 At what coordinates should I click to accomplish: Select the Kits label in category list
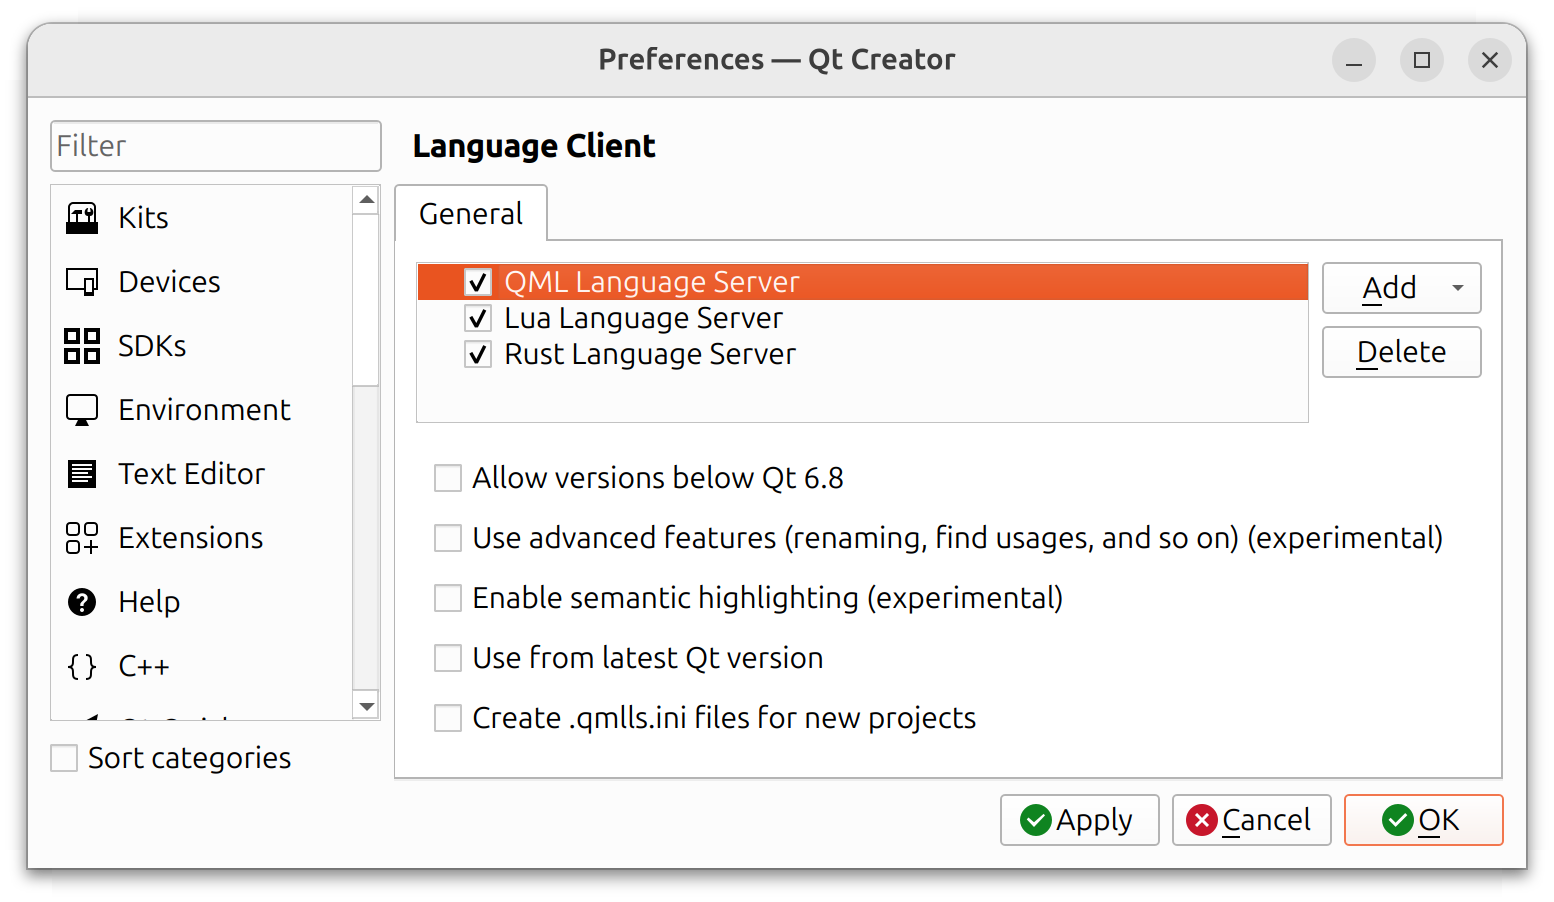coord(143,218)
